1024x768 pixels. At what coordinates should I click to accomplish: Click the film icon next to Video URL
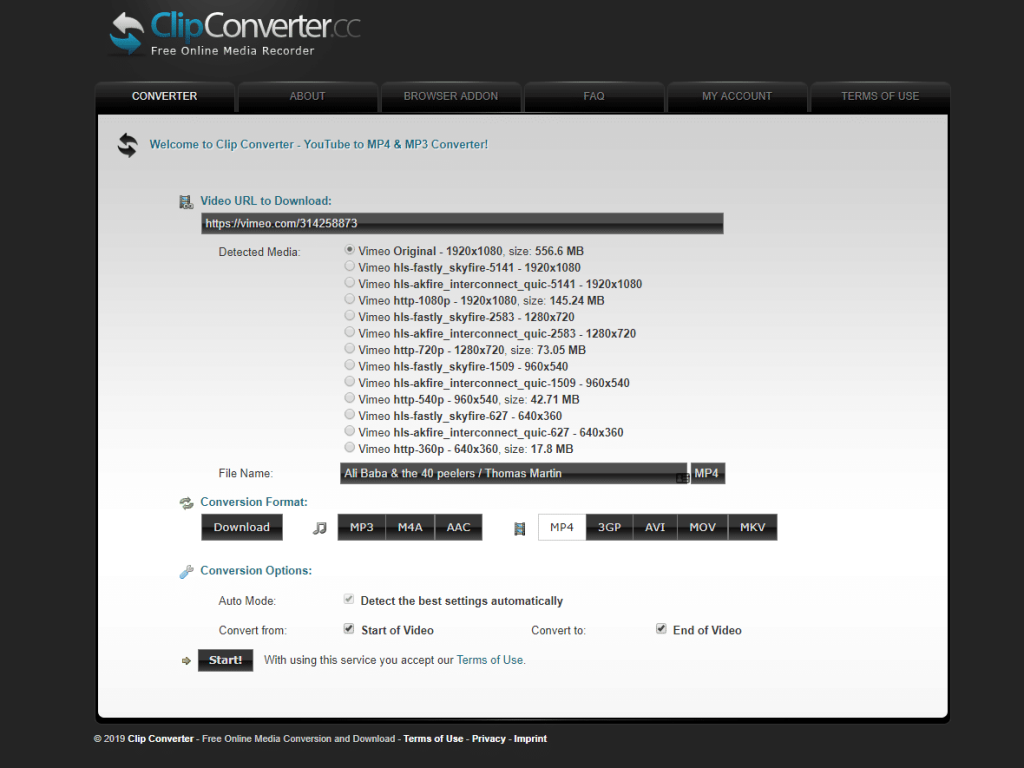coord(186,202)
